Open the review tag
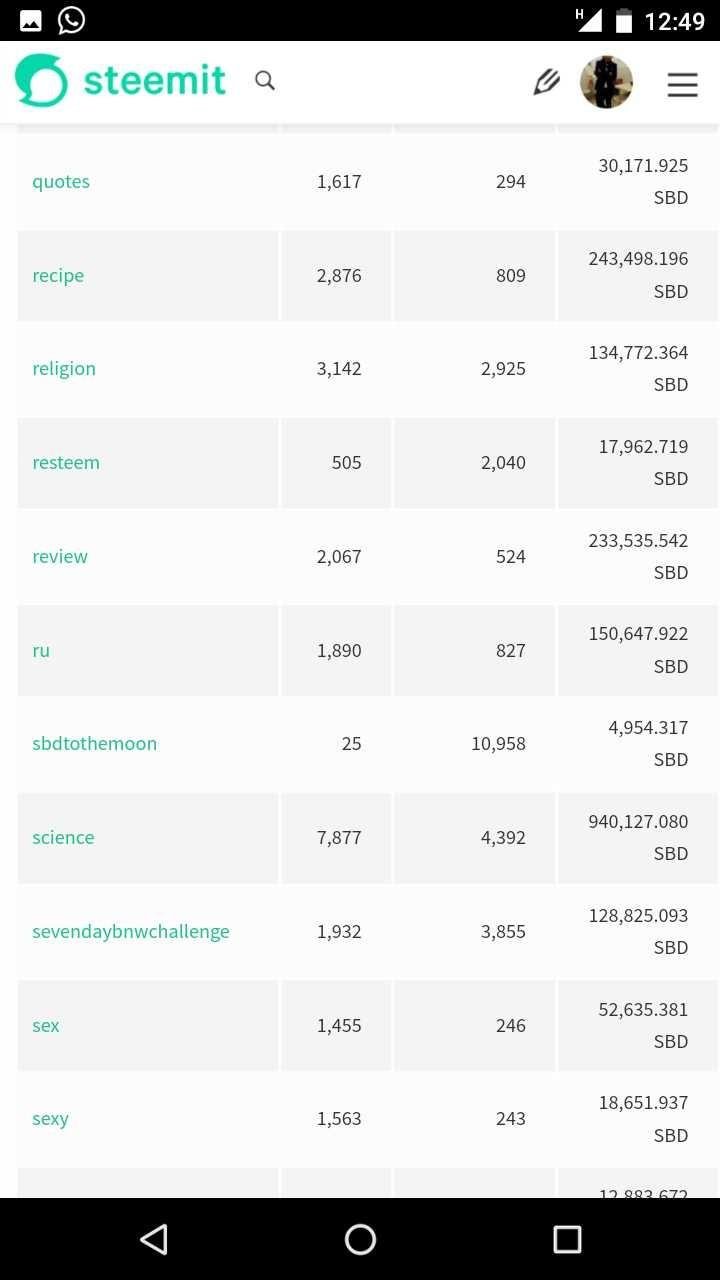 coord(60,557)
